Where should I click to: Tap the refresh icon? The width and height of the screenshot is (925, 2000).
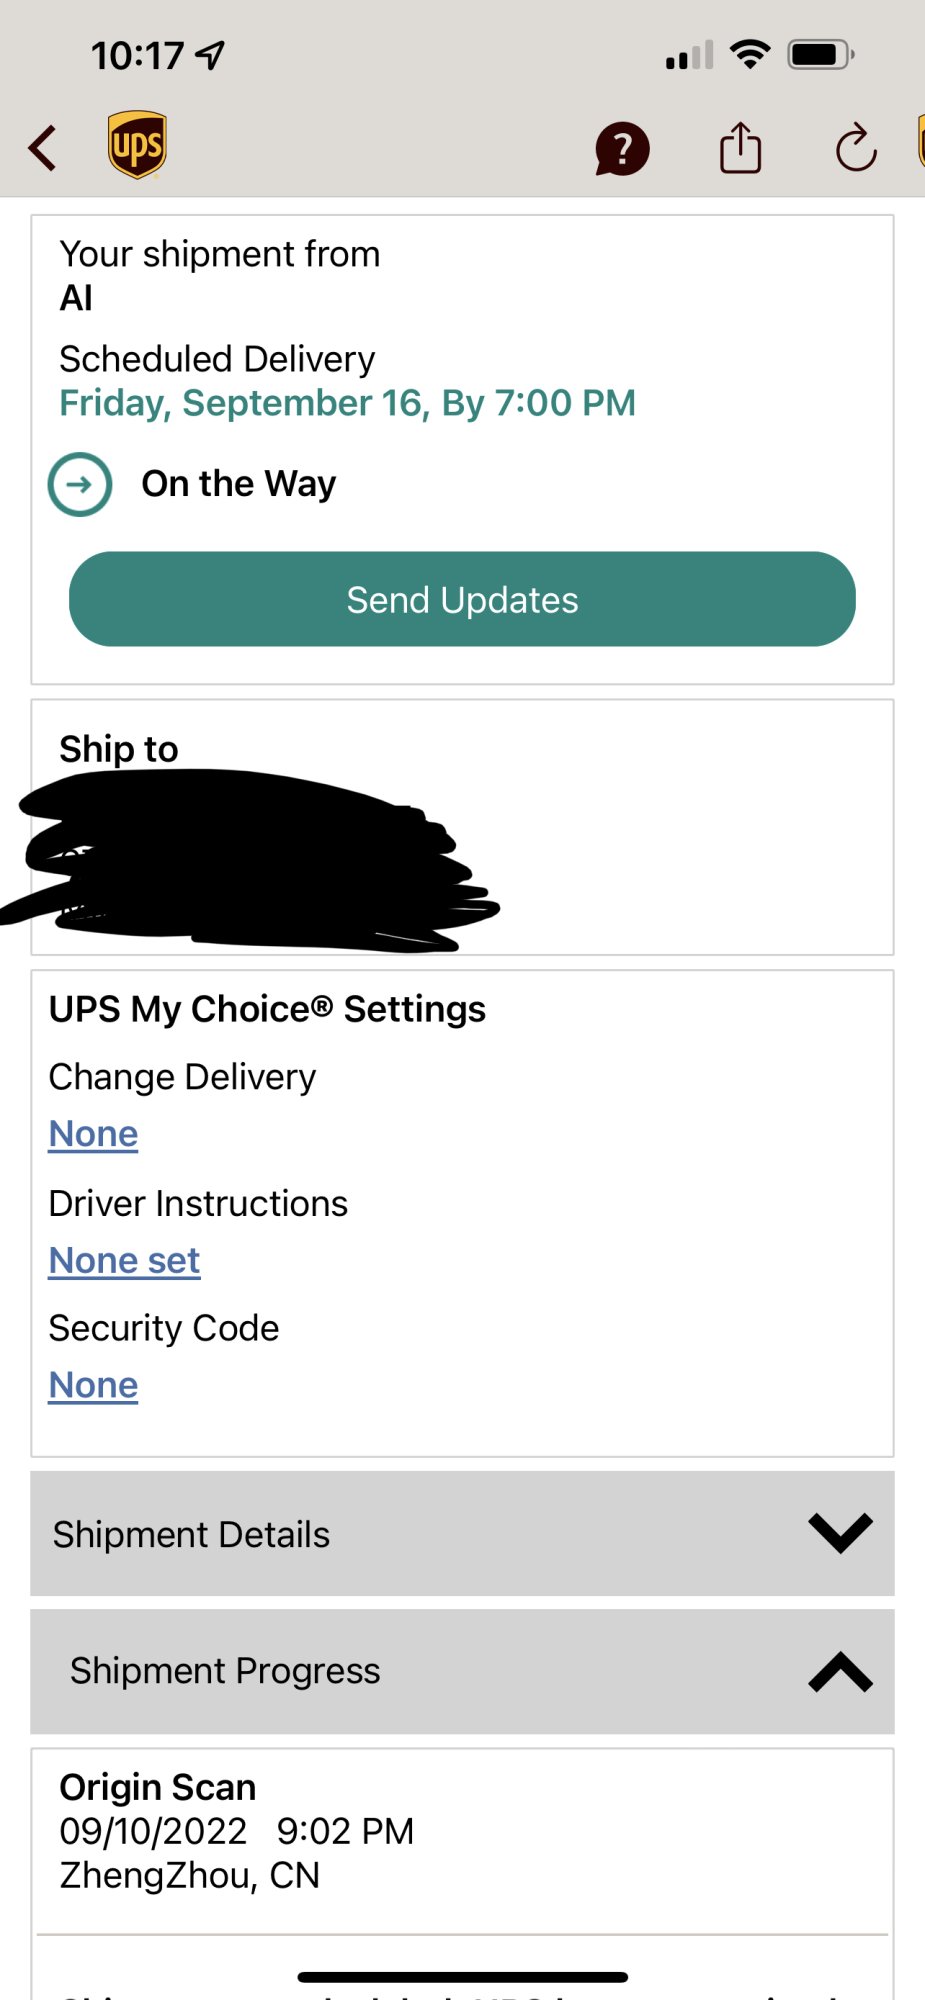(856, 149)
